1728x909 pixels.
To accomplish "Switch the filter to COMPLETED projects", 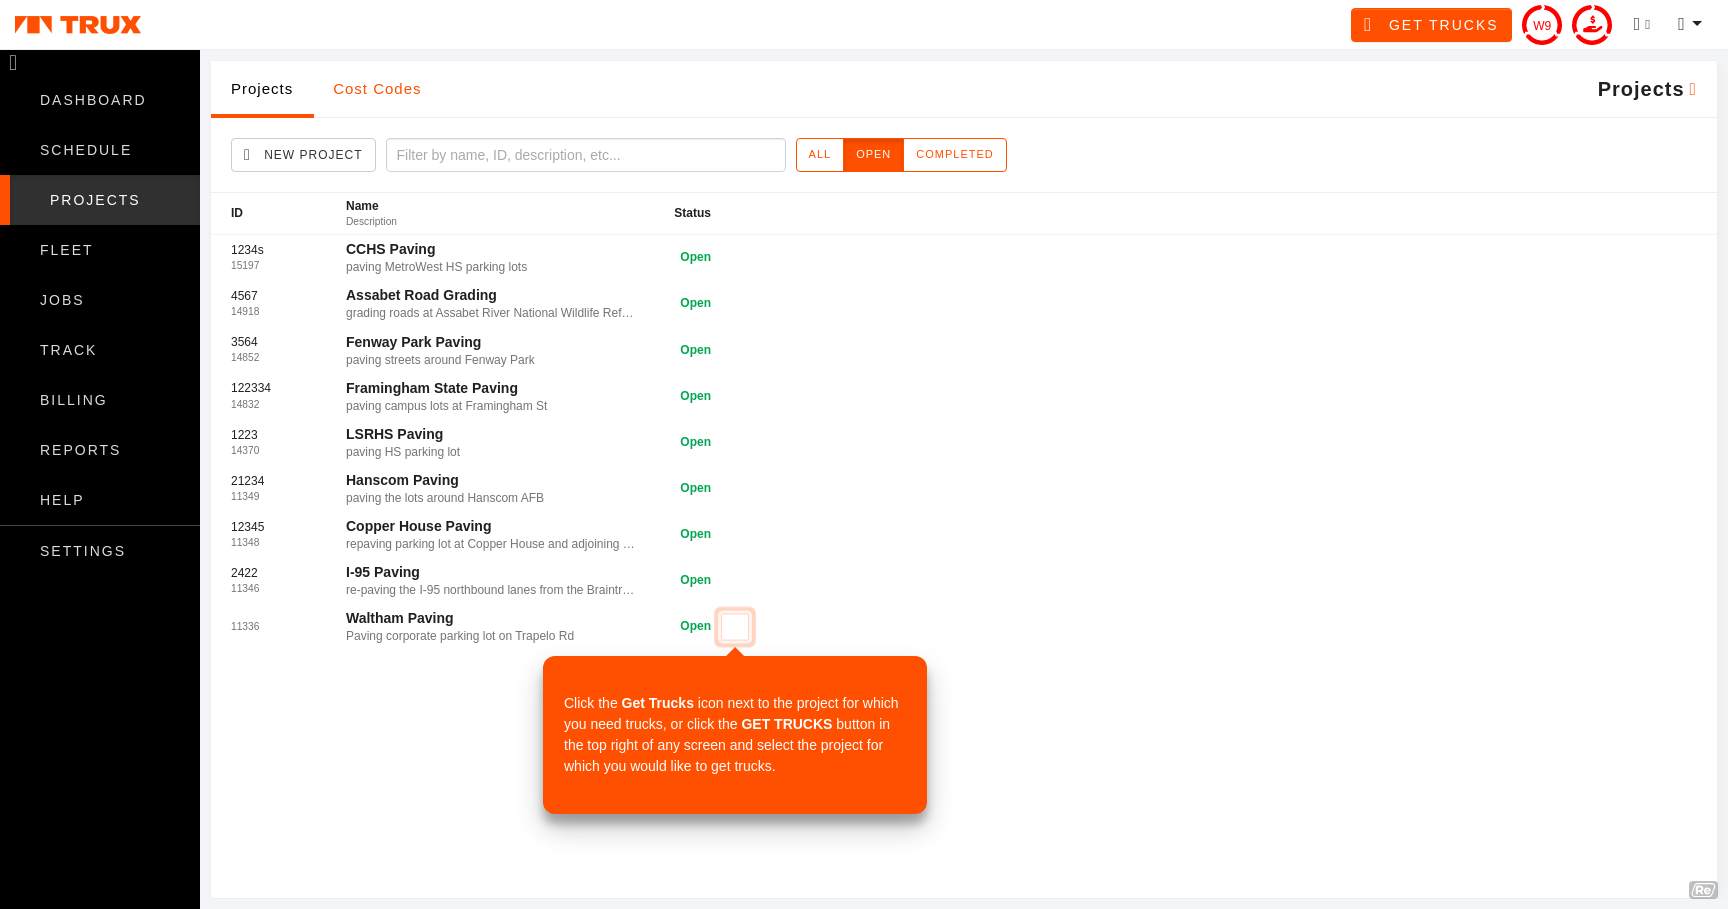I will pyautogui.click(x=954, y=155).
